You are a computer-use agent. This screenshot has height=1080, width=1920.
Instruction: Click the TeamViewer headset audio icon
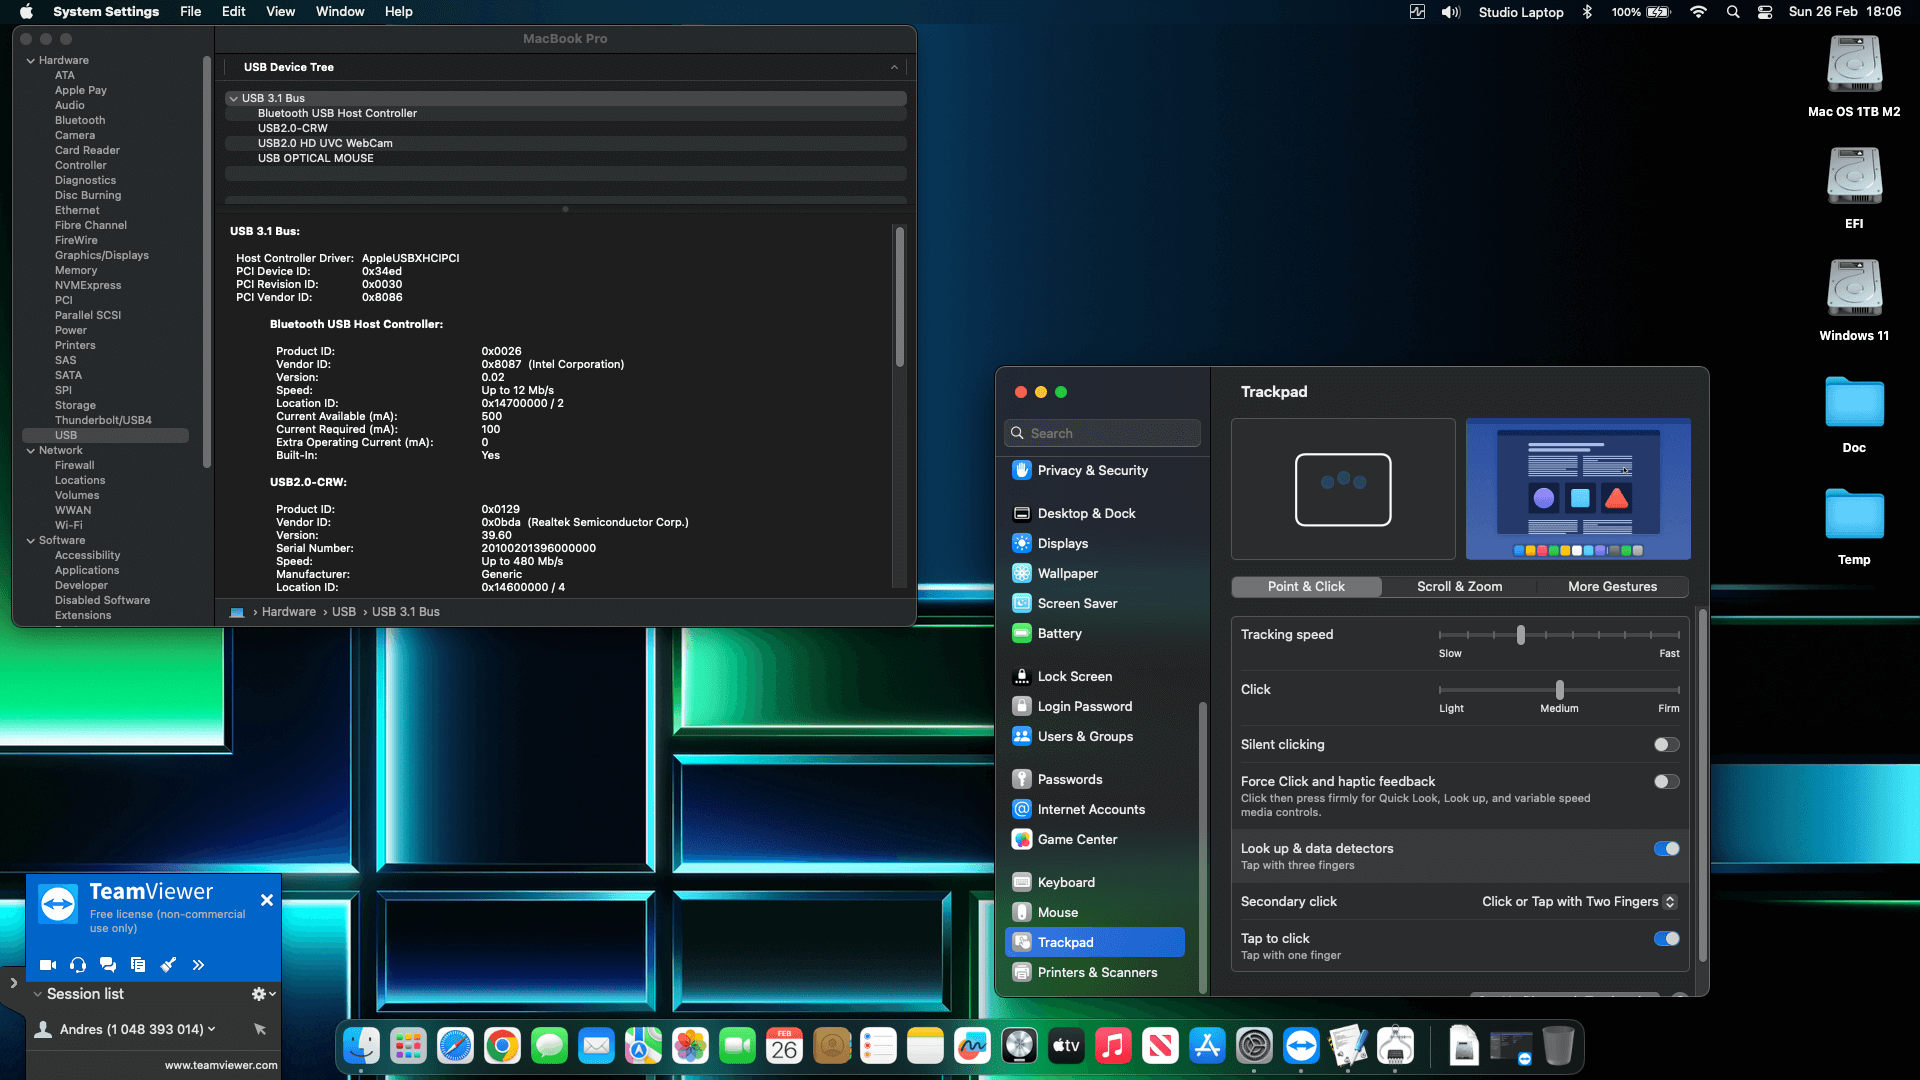pyautogui.click(x=78, y=965)
